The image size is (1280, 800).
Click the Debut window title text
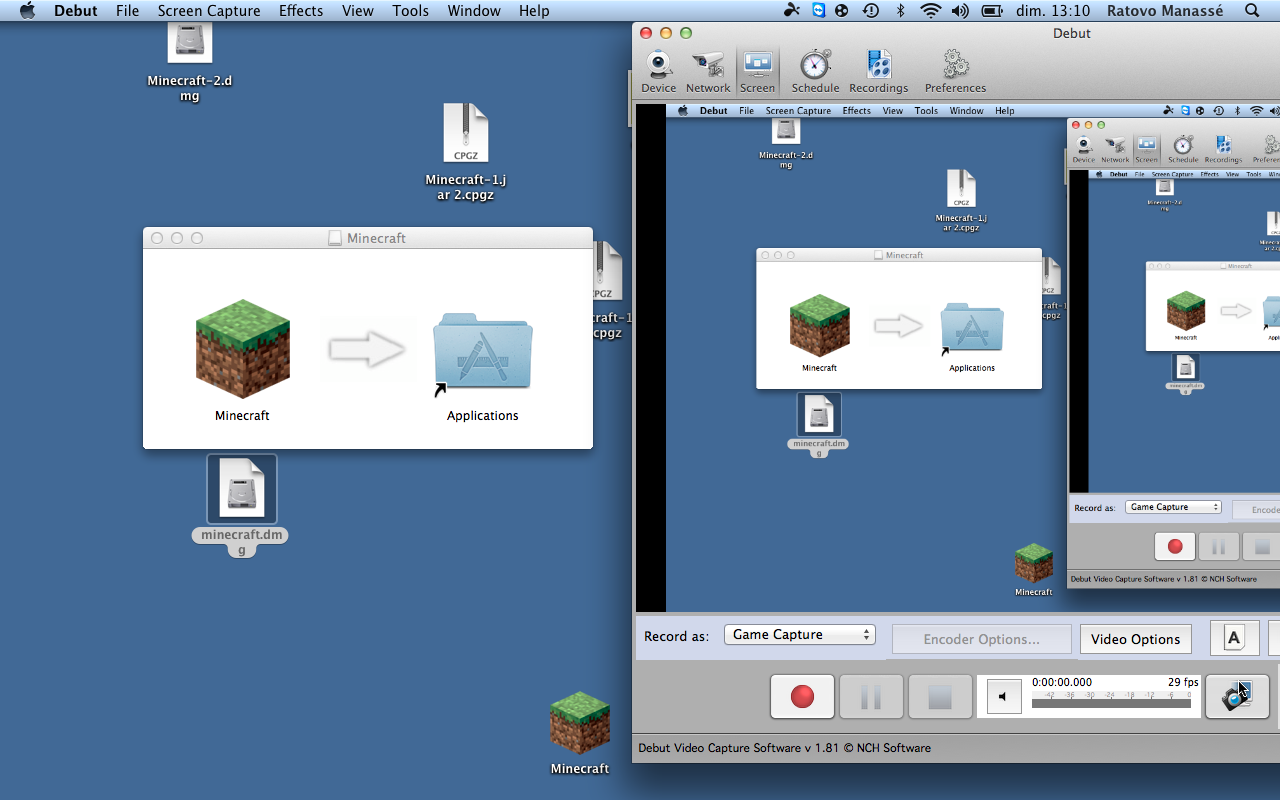(x=1072, y=33)
